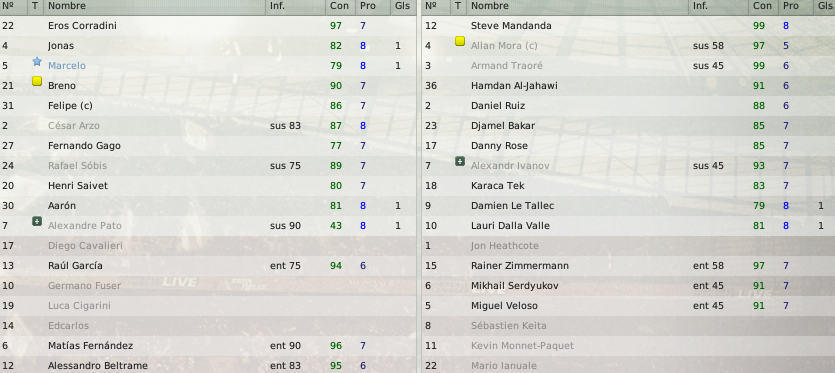Select Lauri Dalla Valle player name
The image size is (835, 373).
tap(510, 226)
